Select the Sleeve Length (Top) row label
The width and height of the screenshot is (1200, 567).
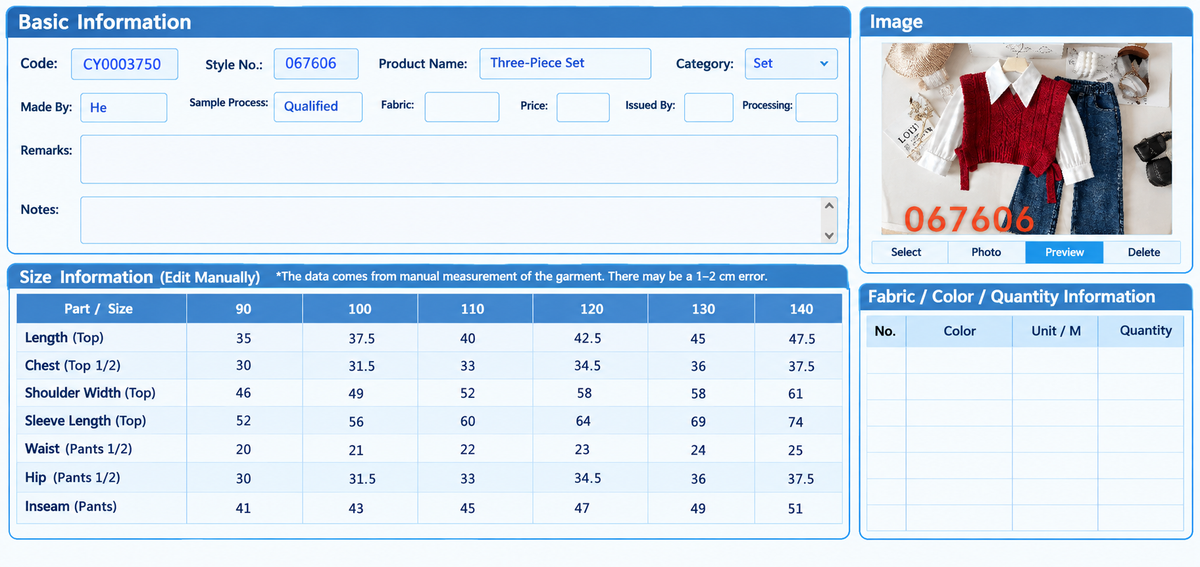click(x=85, y=421)
